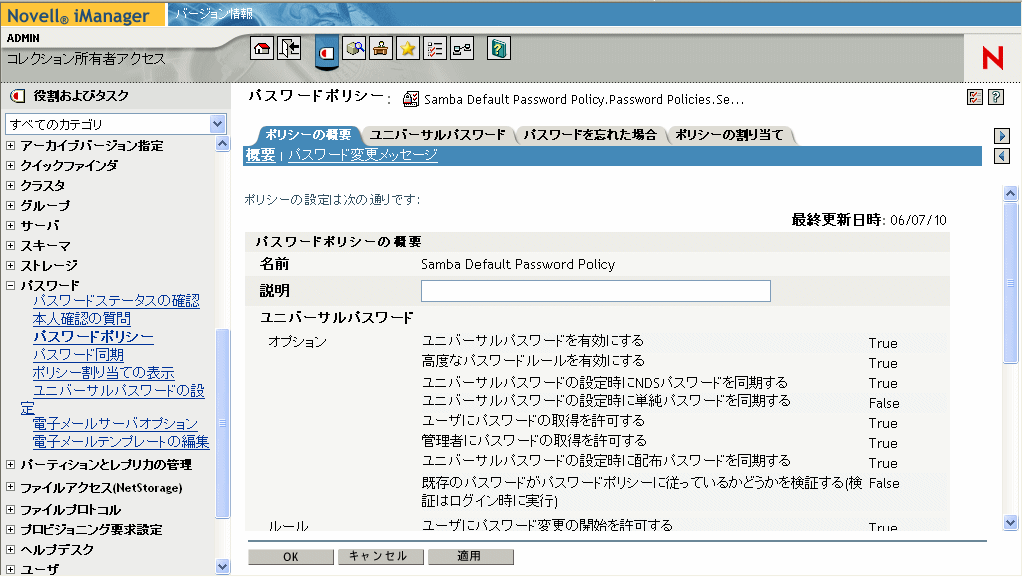Select the ポリシーの概要 tab
The height and width of the screenshot is (577, 1022).
[x=308, y=135]
